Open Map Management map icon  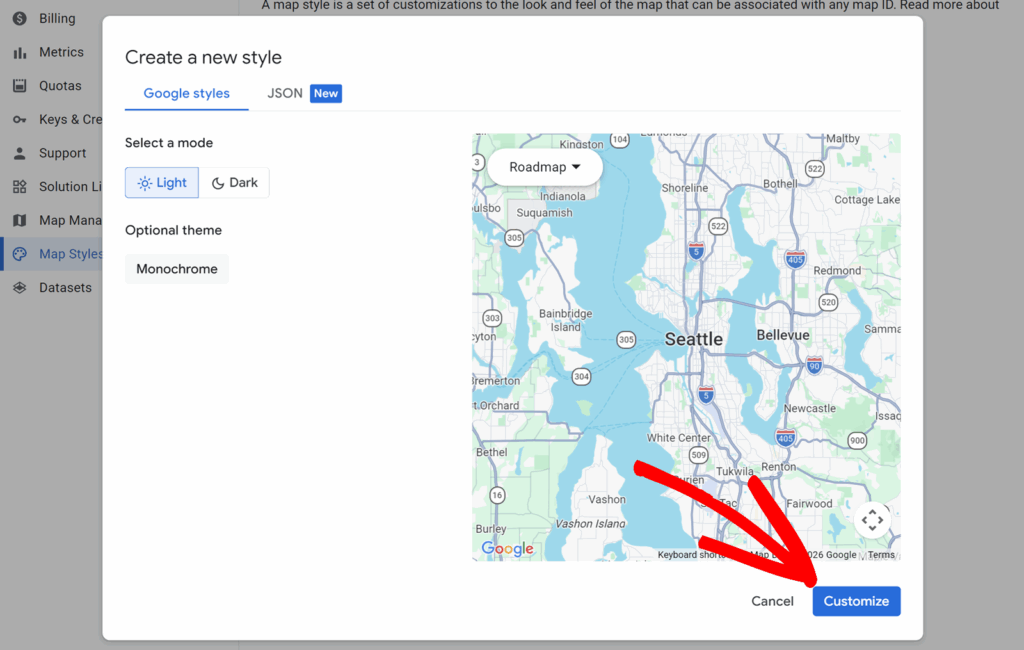click(19, 220)
